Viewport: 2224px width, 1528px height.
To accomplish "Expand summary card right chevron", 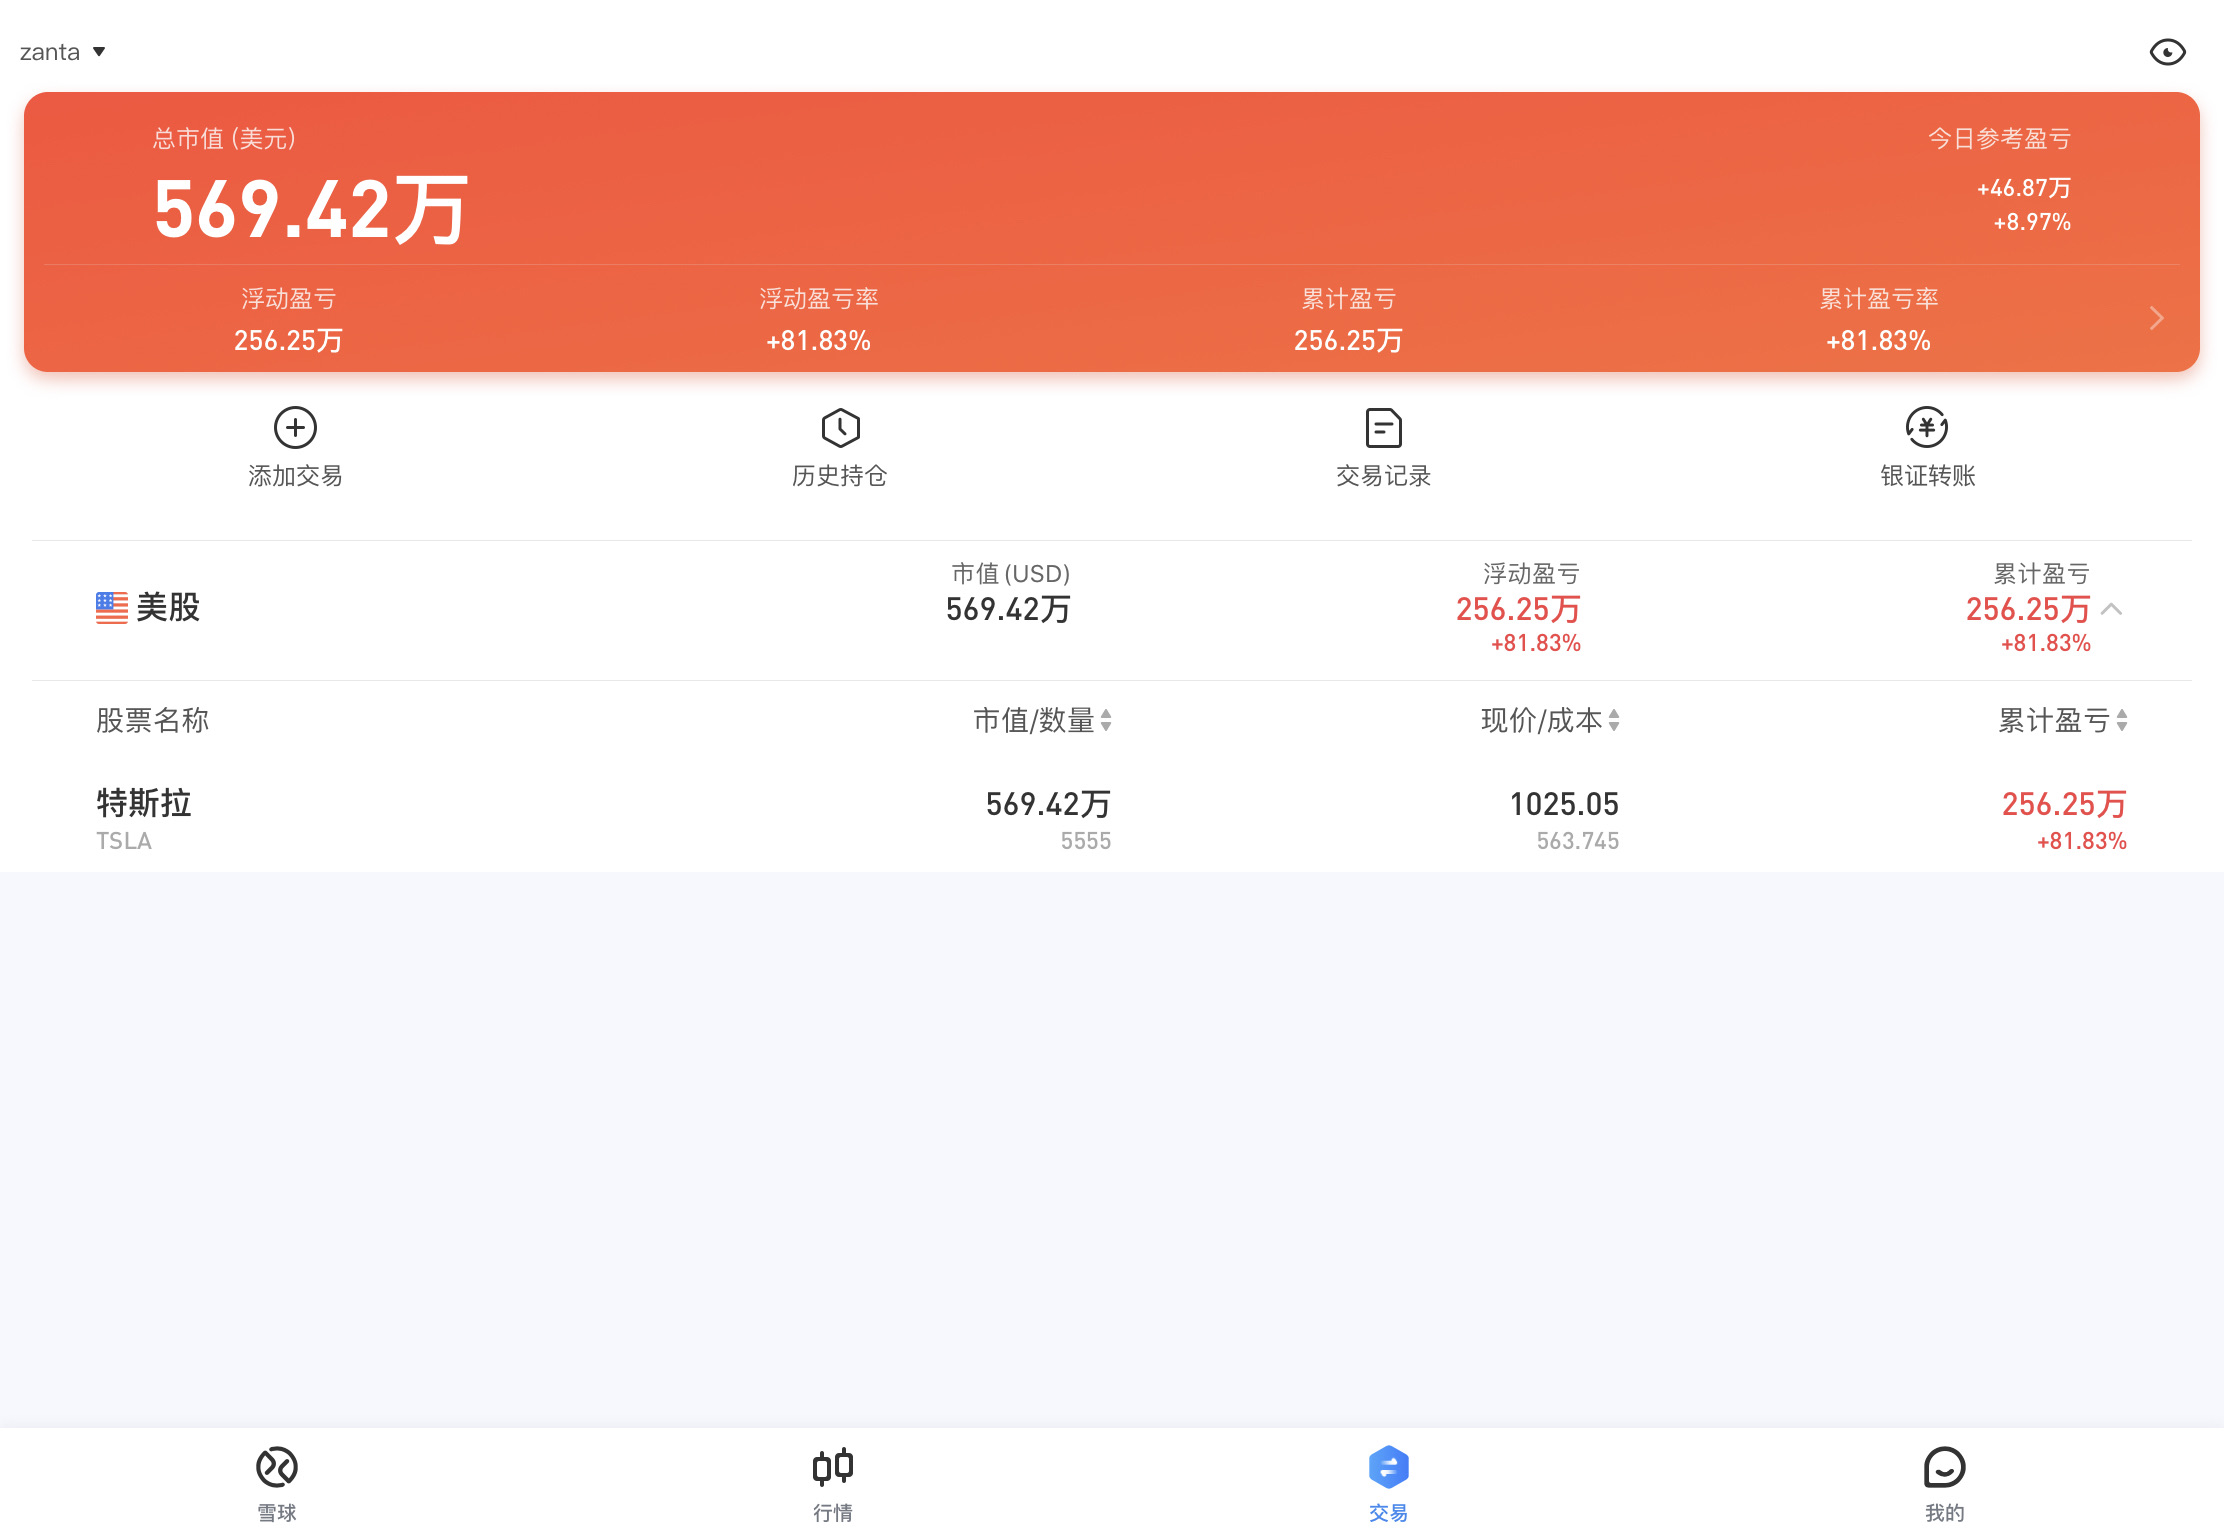I will [x=2156, y=319].
